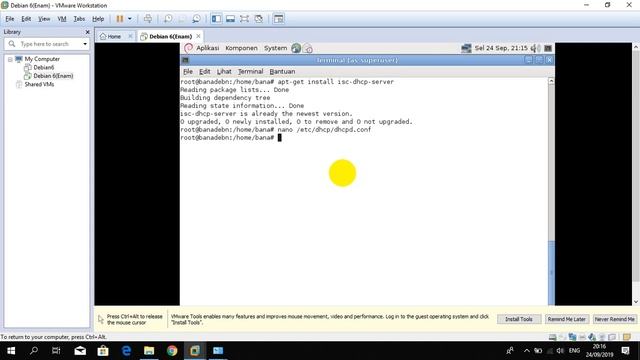Open the VMware Edit menu
Viewport: 640px width, 360px height.
26,19
